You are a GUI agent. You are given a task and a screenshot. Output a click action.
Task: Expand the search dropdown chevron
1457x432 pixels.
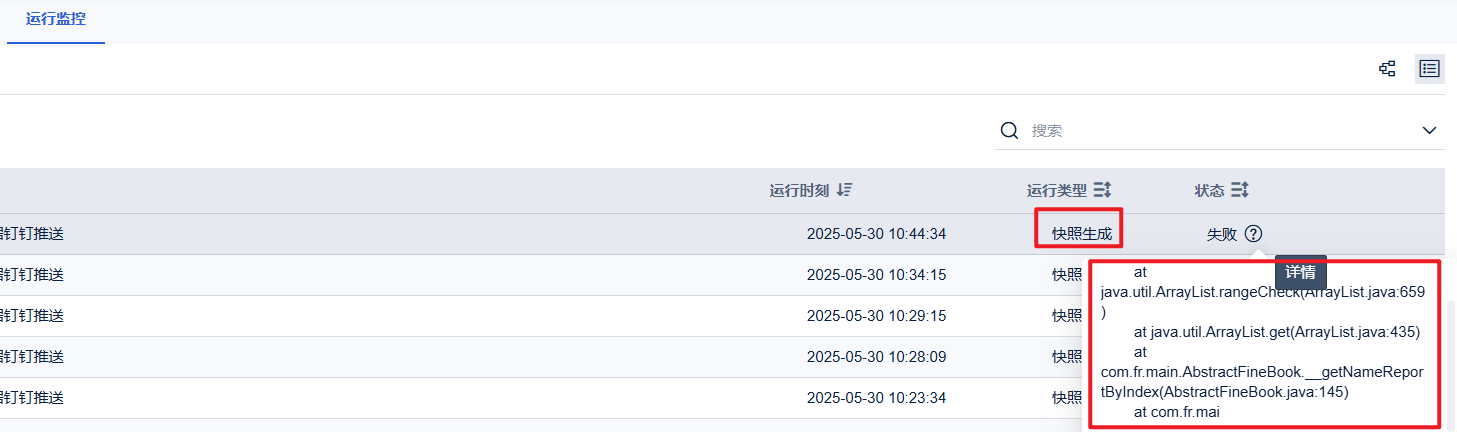coord(1430,131)
